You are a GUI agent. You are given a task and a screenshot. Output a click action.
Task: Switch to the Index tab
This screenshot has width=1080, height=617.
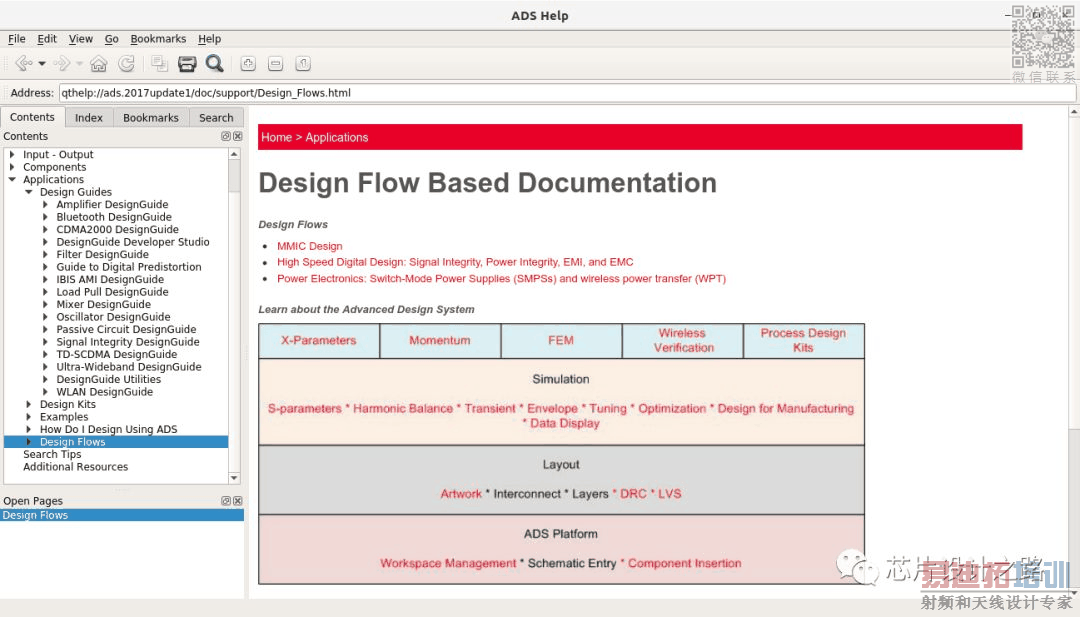click(x=89, y=118)
